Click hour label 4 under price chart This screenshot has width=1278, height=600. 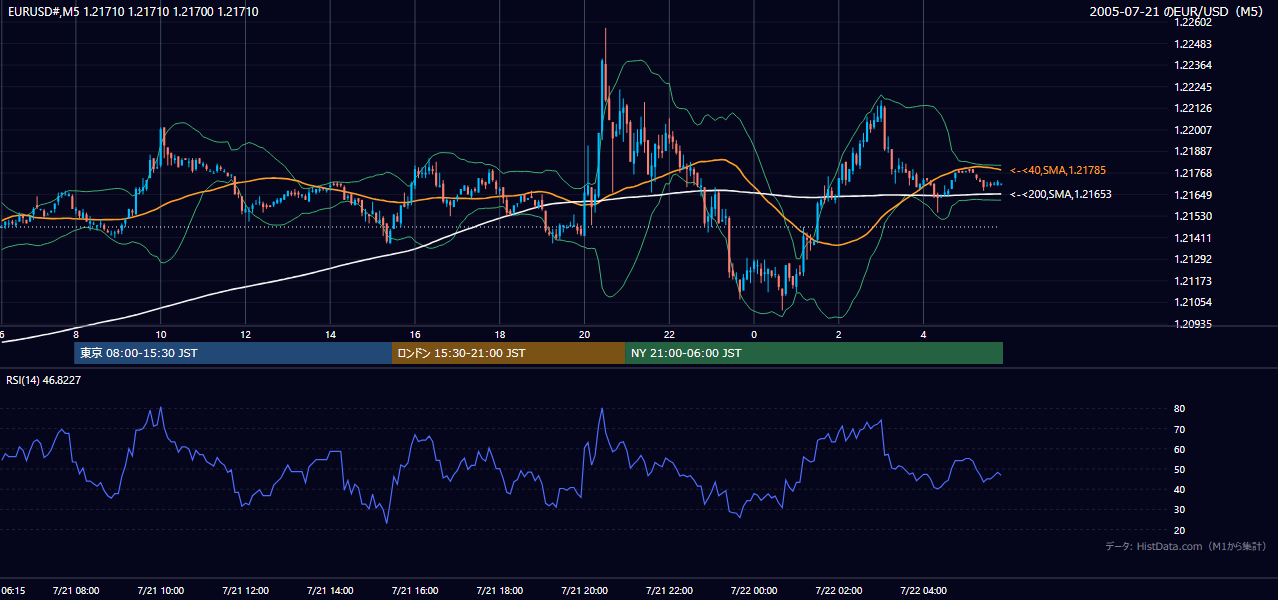tap(924, 334)
